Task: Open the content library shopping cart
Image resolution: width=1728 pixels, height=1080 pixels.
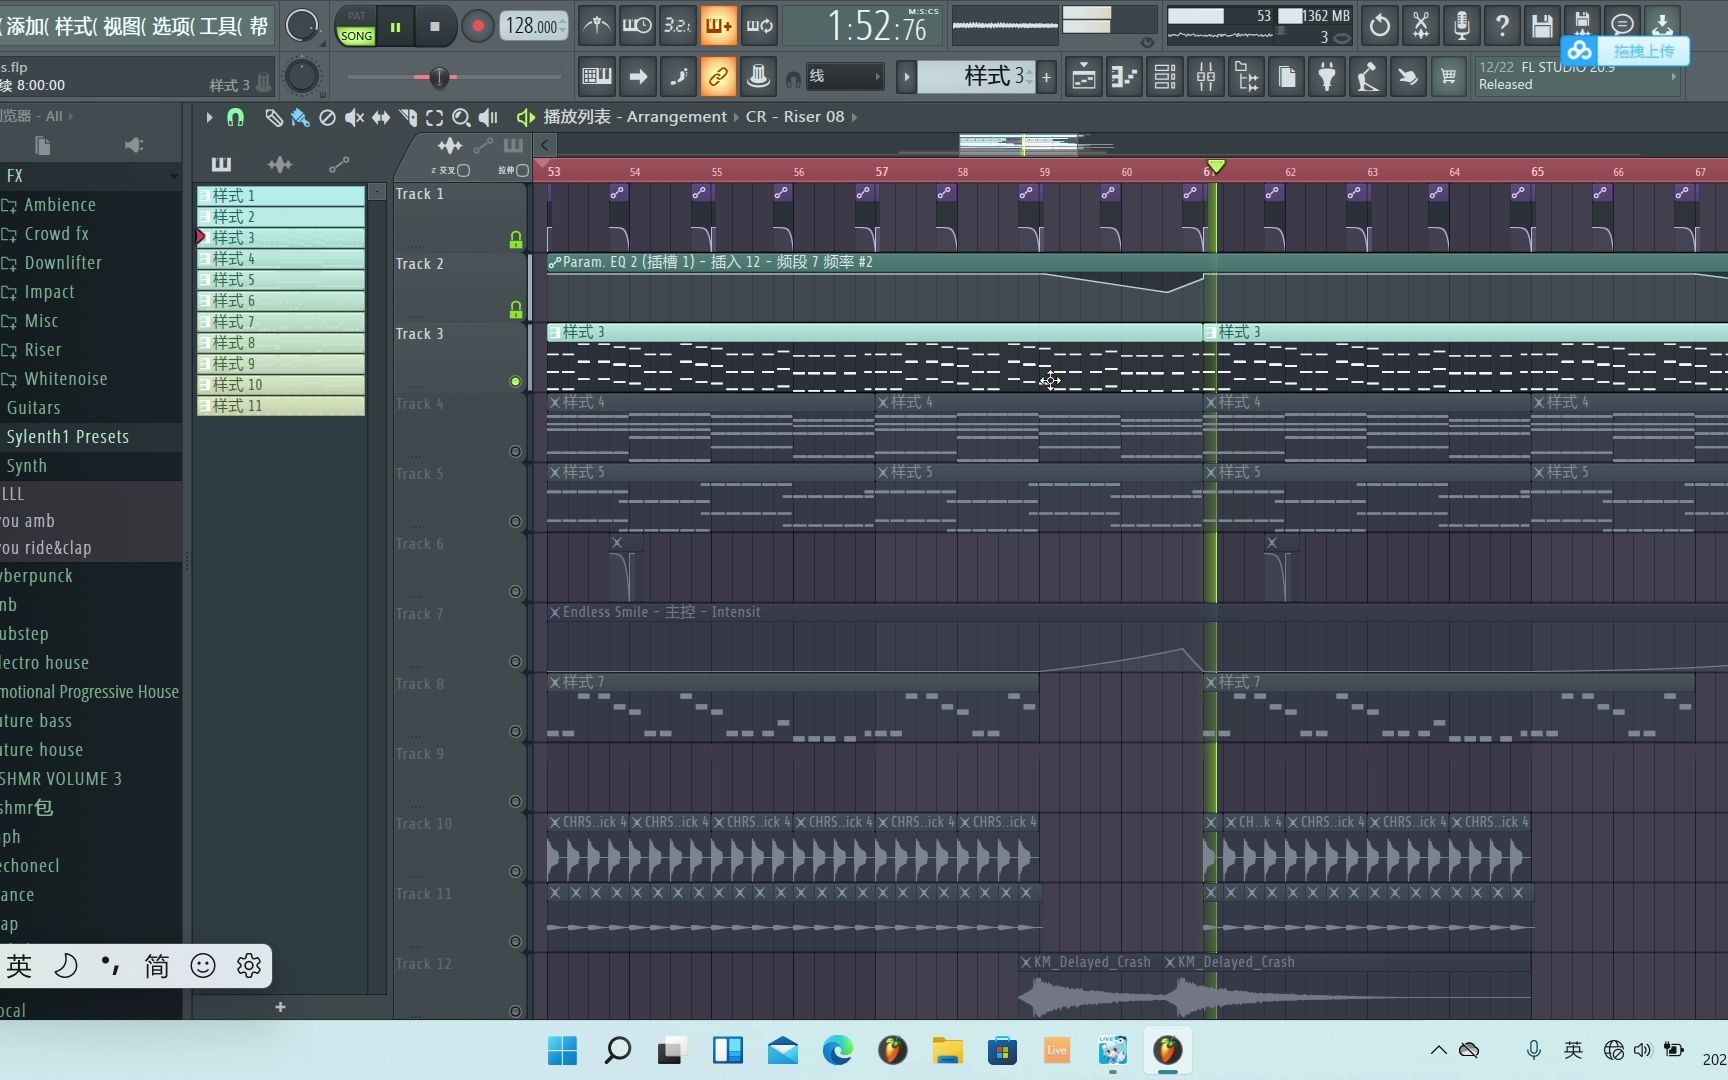Action: [1448, 76]
